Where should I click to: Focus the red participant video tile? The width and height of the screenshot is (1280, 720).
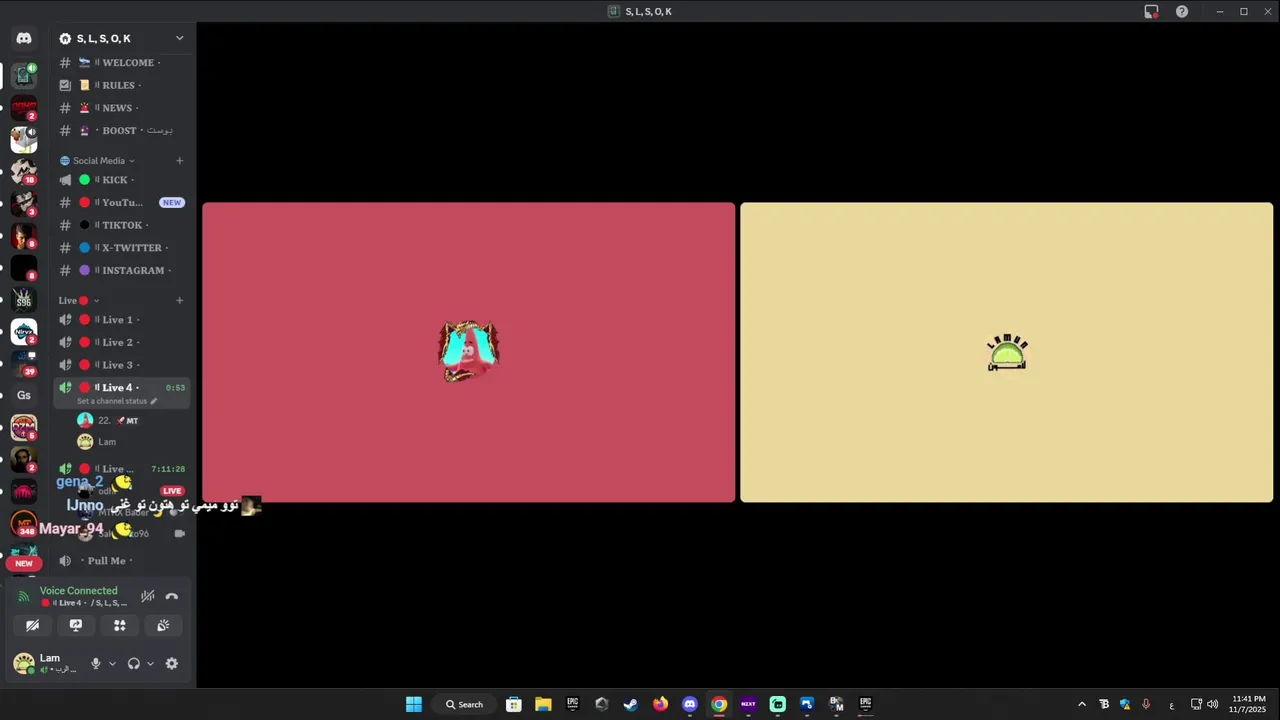[x=469, y=352]
